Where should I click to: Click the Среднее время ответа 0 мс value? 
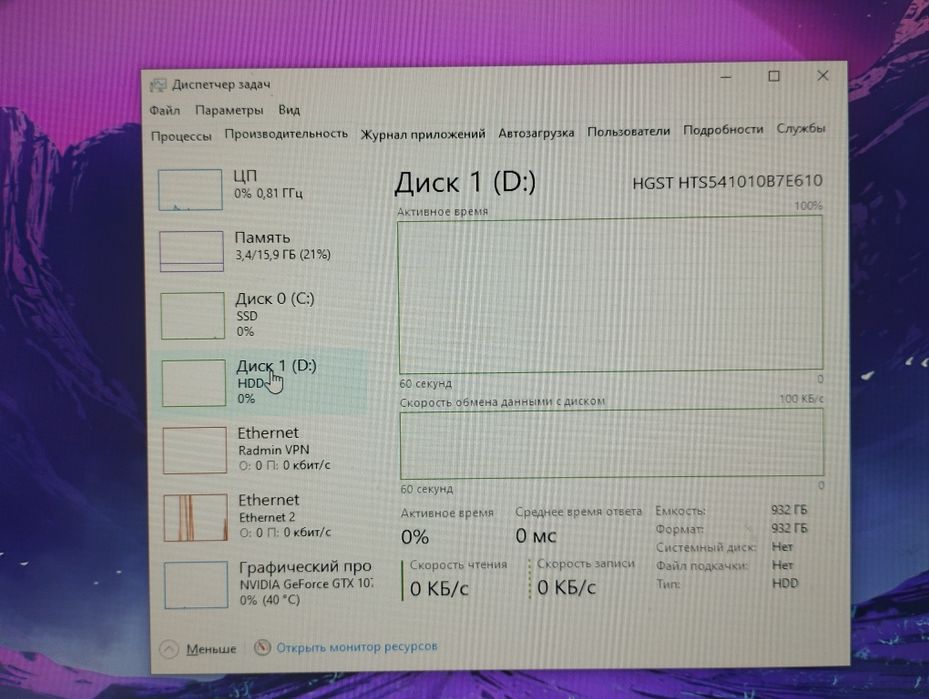536,536
